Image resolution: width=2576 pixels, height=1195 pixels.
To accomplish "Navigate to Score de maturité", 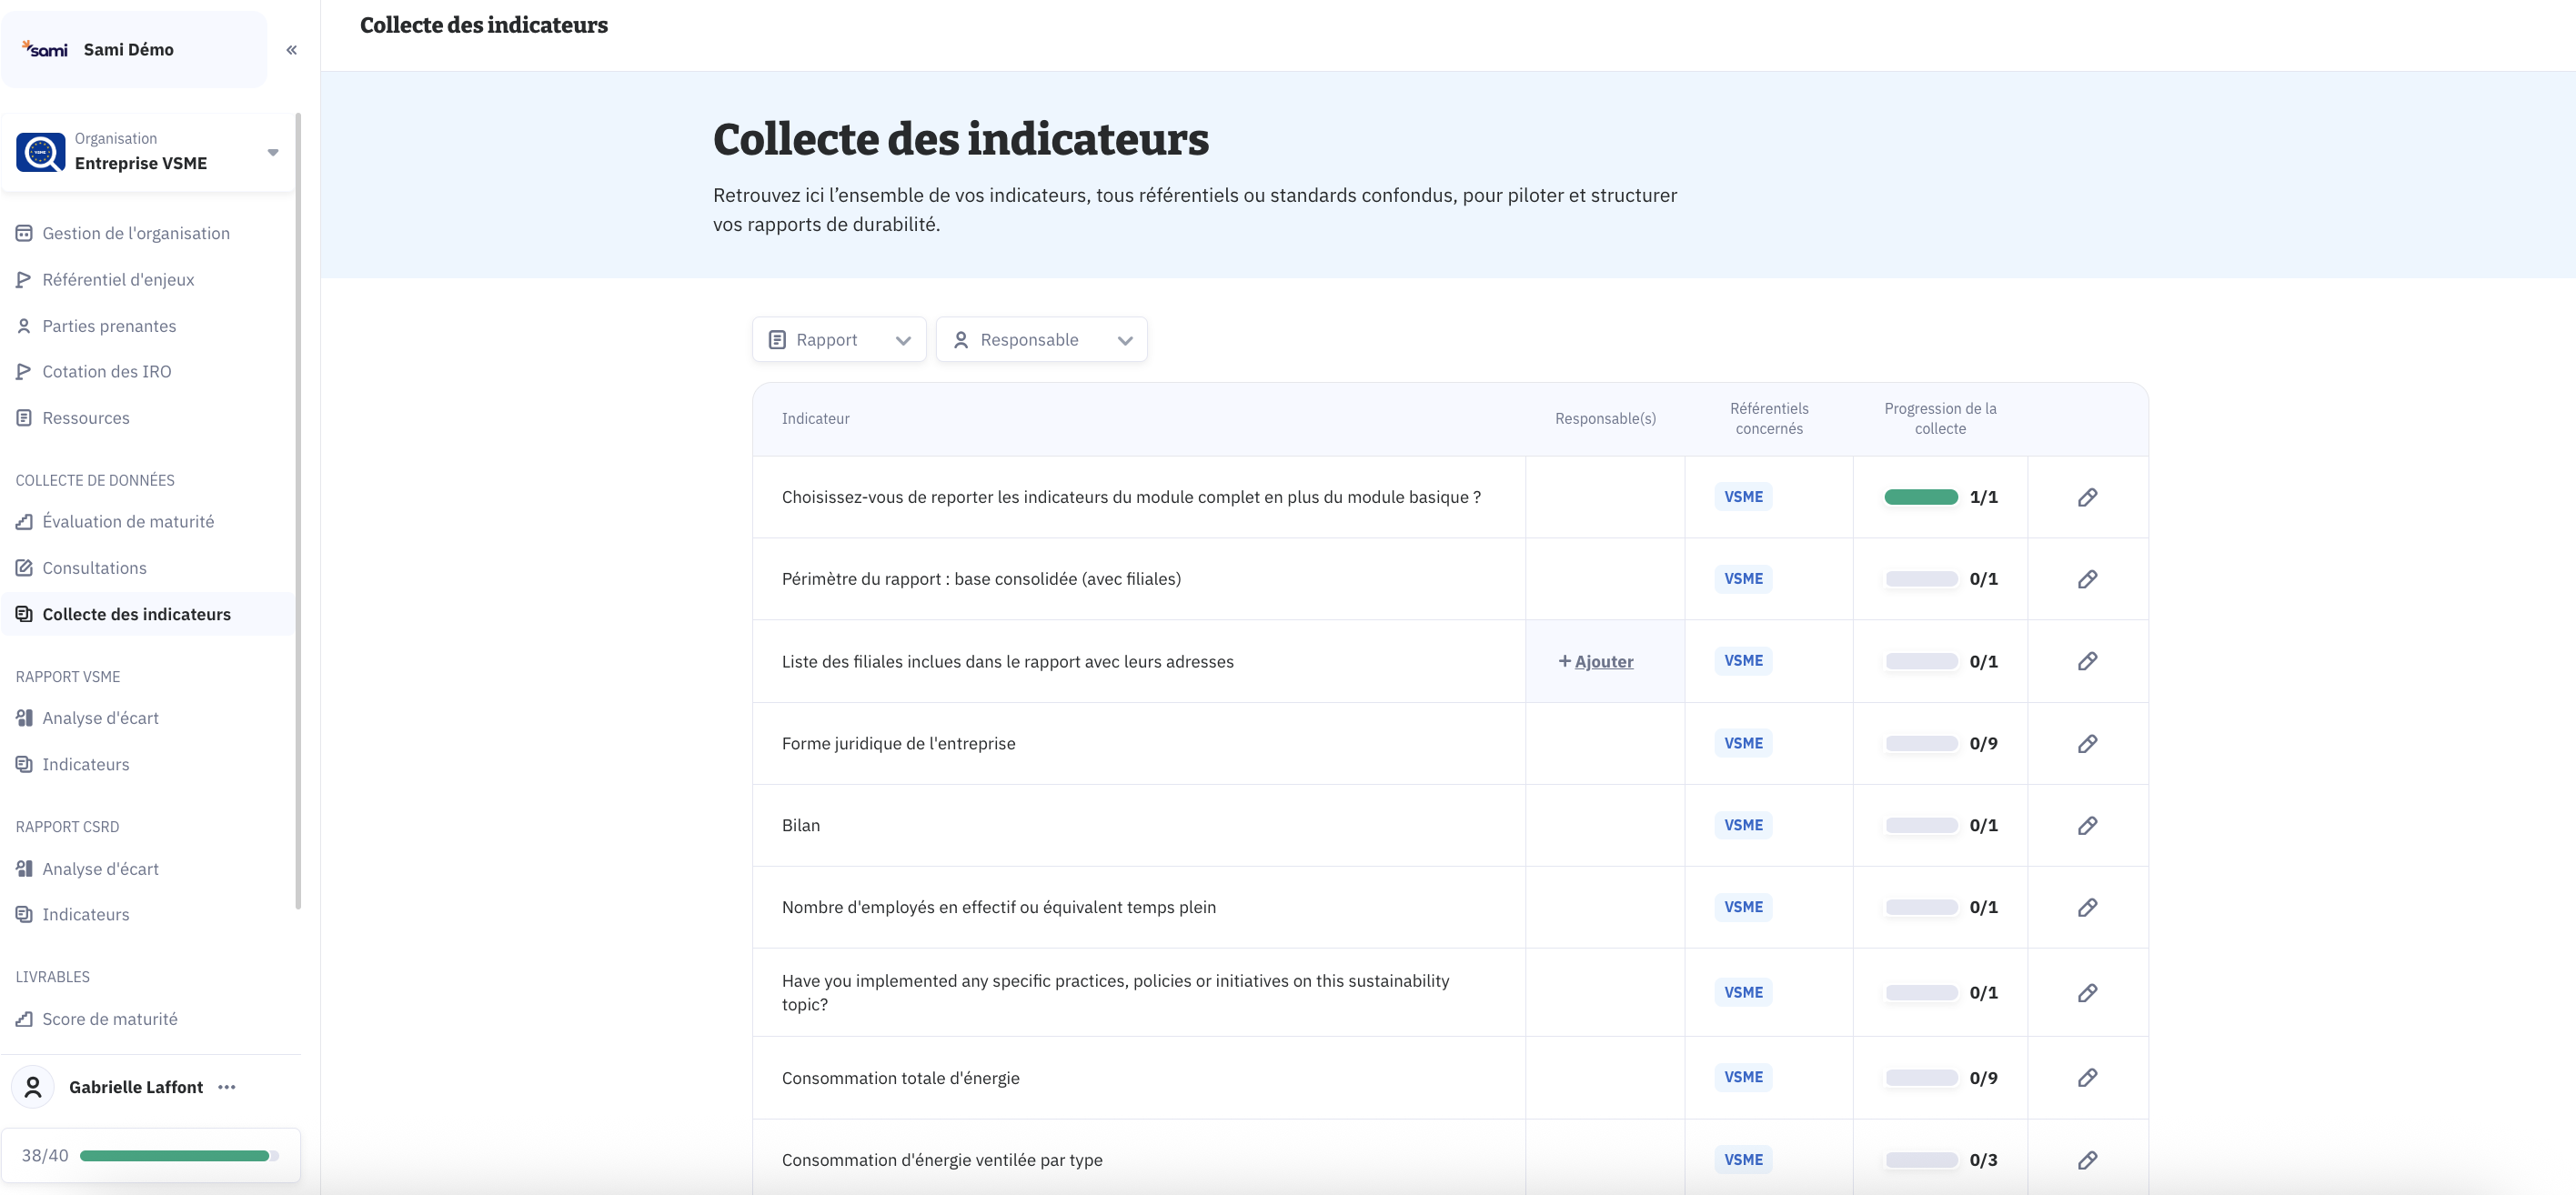I will 109,1019.
